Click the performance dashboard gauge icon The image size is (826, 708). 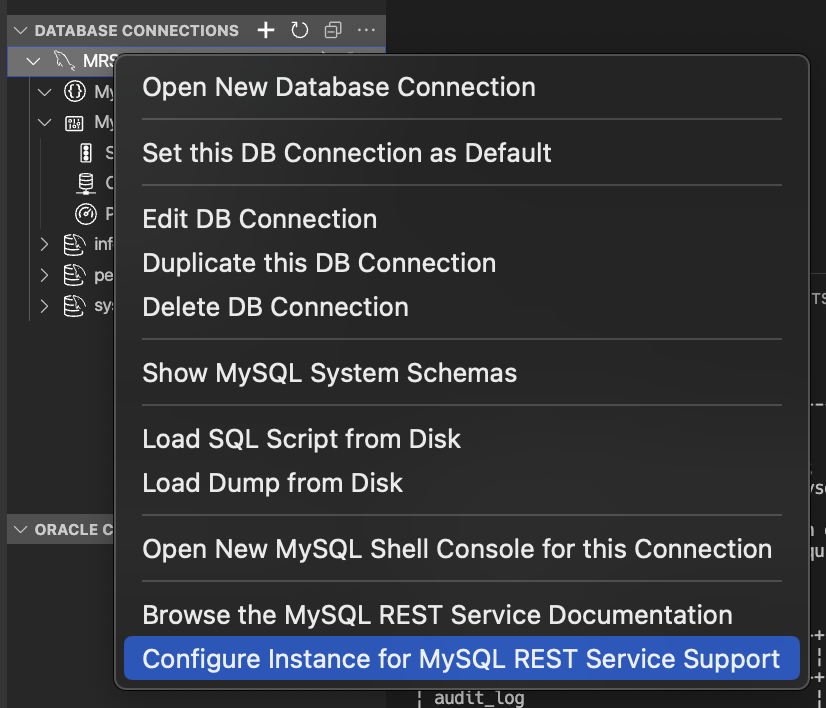[86, 213]
